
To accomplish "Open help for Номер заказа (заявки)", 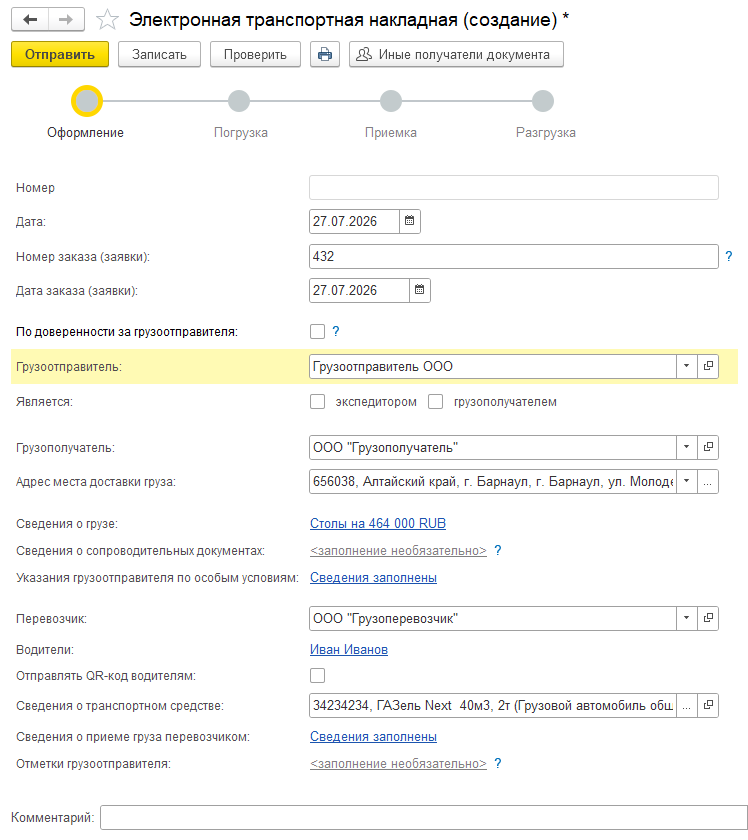I will [x=729, y=256].
